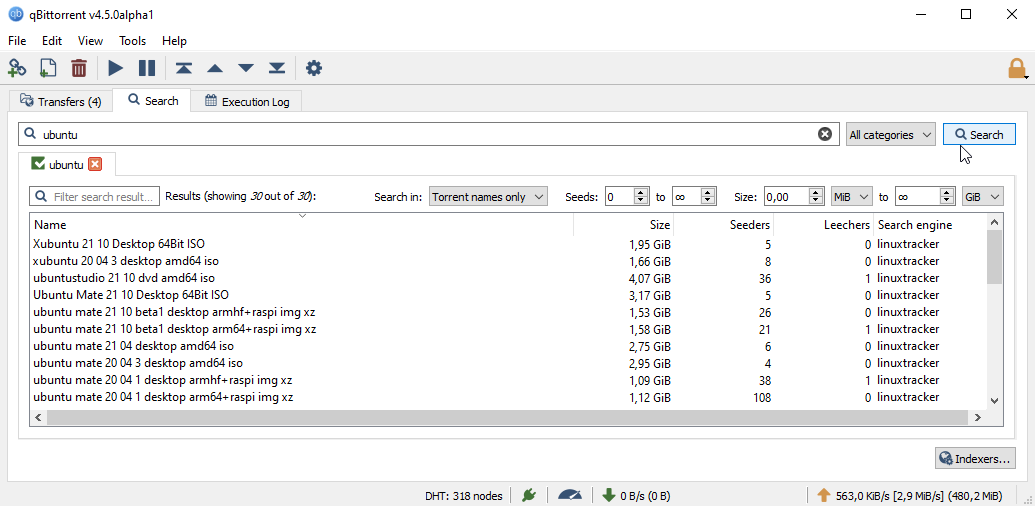Click the Add torrent link icon
Viewport: 1035px width, 506px height.
(17, 68)
